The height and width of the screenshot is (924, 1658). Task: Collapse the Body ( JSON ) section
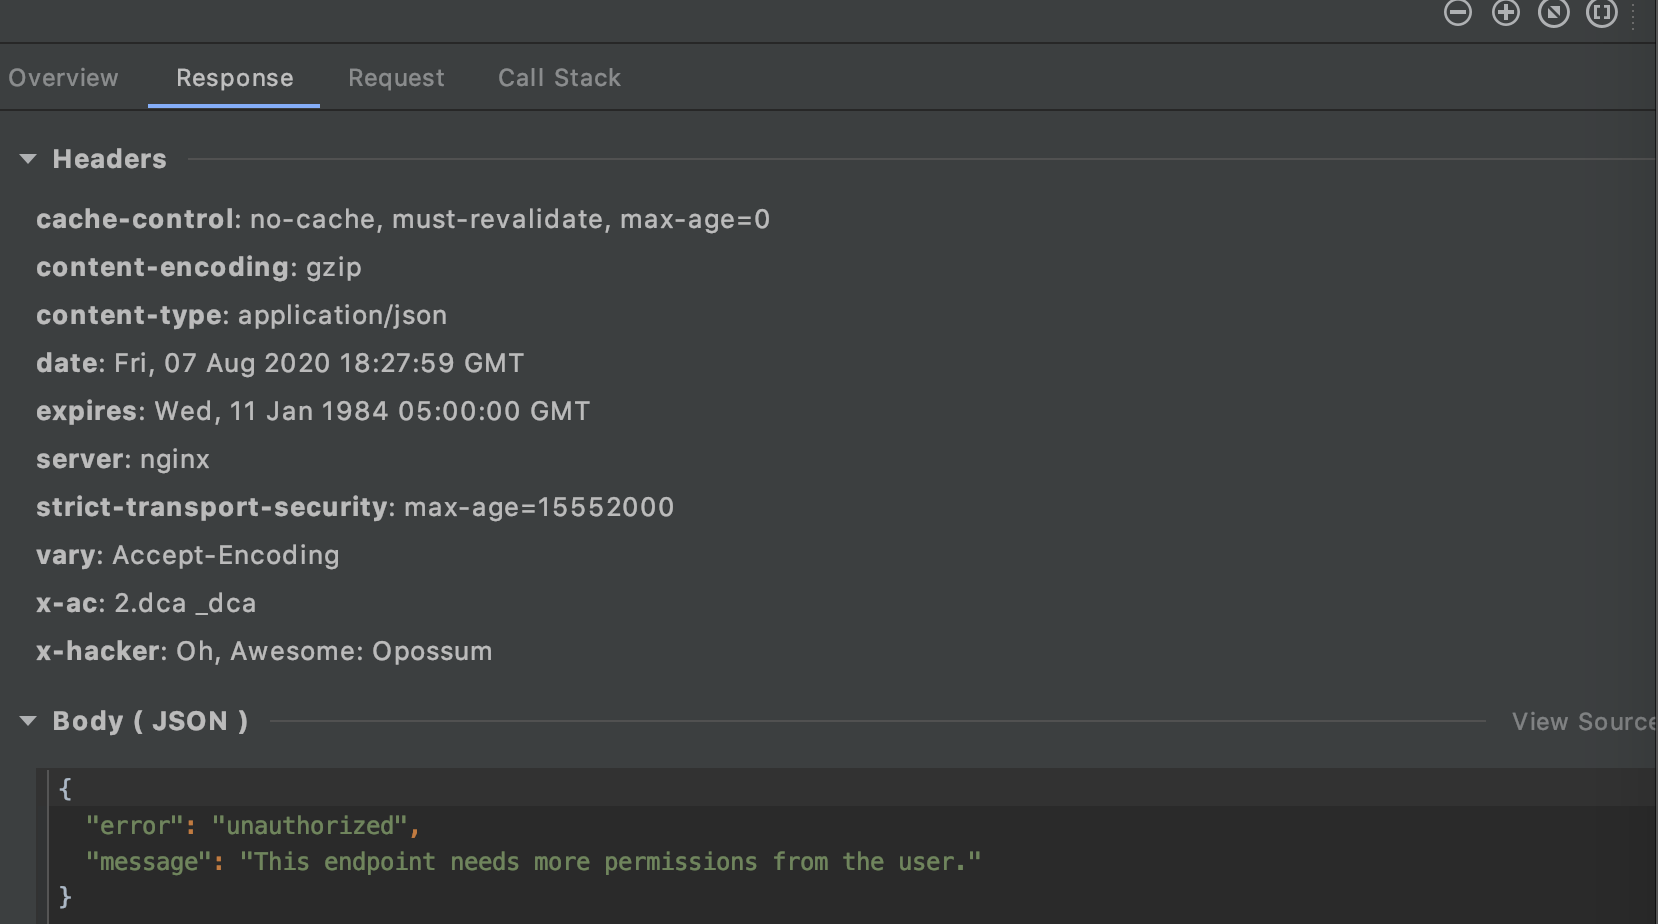28,720
